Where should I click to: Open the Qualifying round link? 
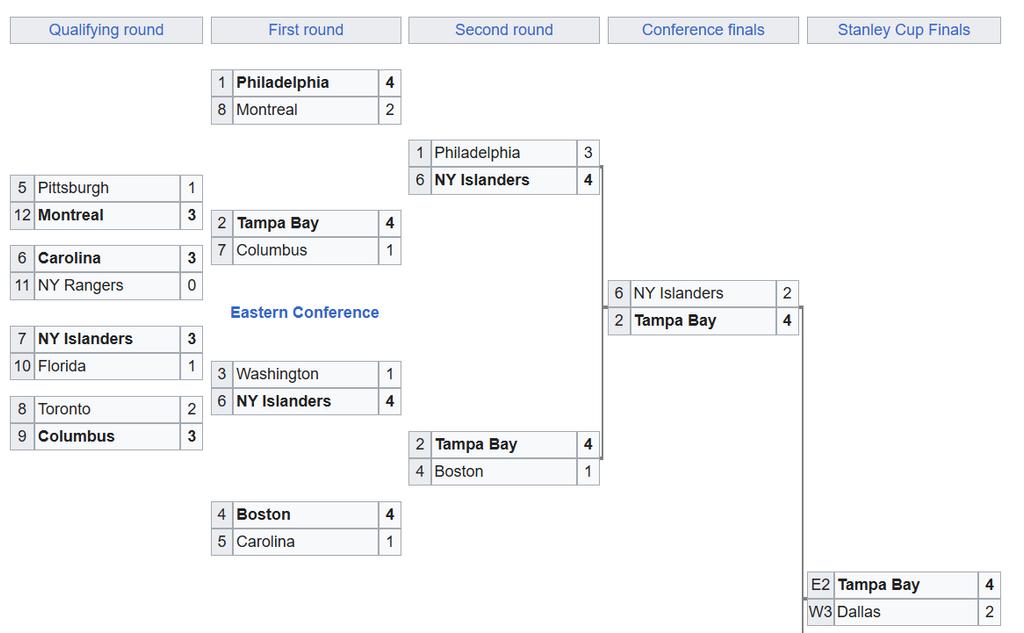pyautogui.click(x=106, y=30)
